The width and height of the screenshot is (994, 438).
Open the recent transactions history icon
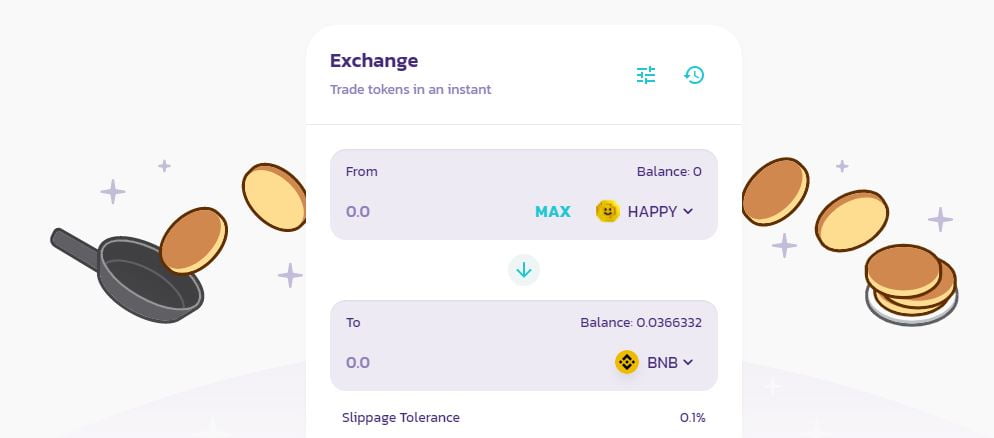(x=694, y=75)
